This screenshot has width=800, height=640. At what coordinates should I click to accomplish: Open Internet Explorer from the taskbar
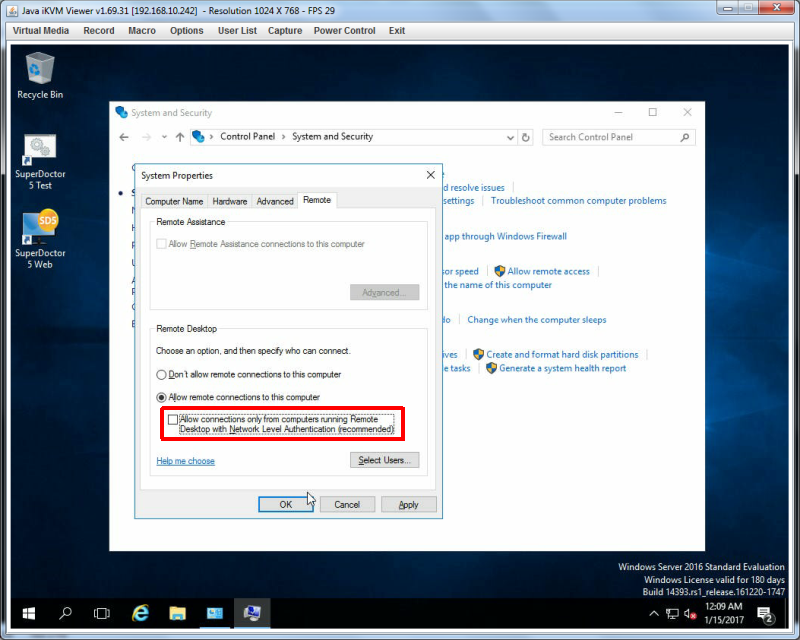(140, 613)
